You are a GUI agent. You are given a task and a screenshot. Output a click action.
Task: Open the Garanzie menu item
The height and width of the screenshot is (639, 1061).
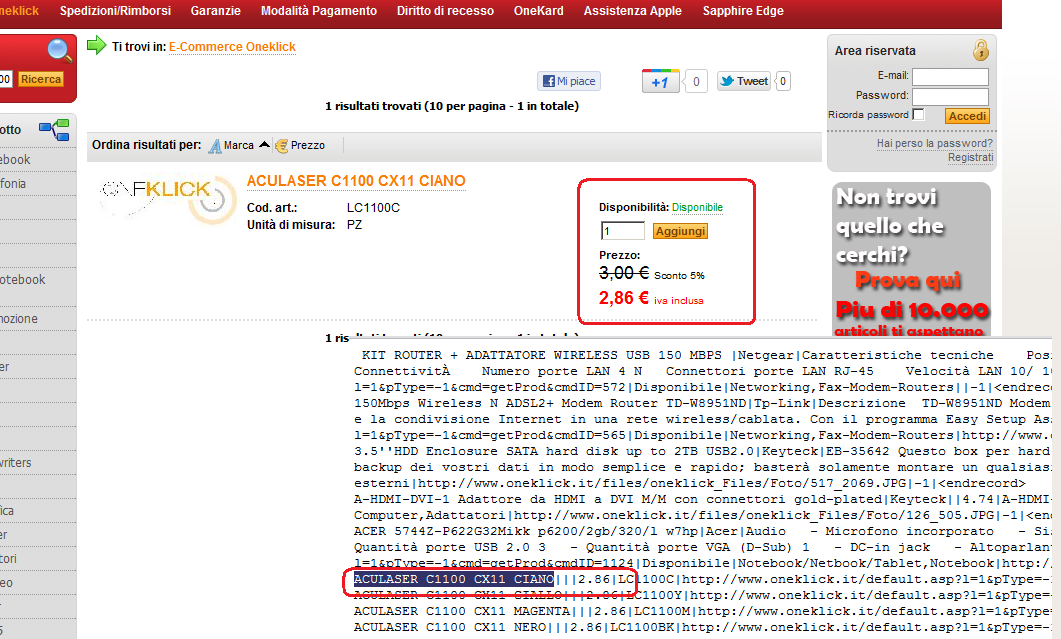pyautogui.click(x=215, y=11)
